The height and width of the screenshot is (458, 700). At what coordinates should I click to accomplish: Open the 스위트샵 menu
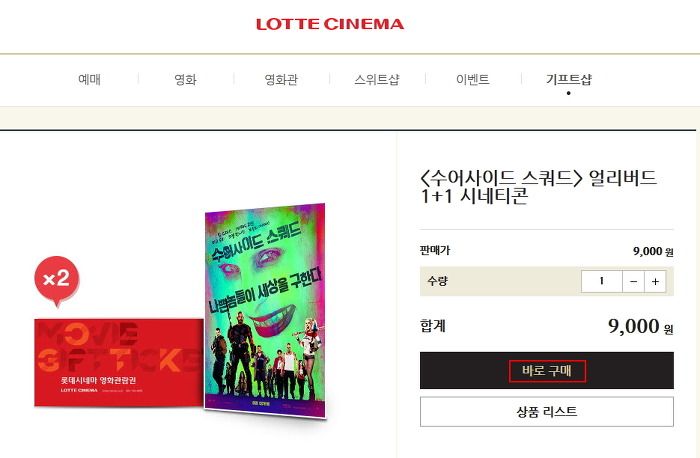click(377, 79)
